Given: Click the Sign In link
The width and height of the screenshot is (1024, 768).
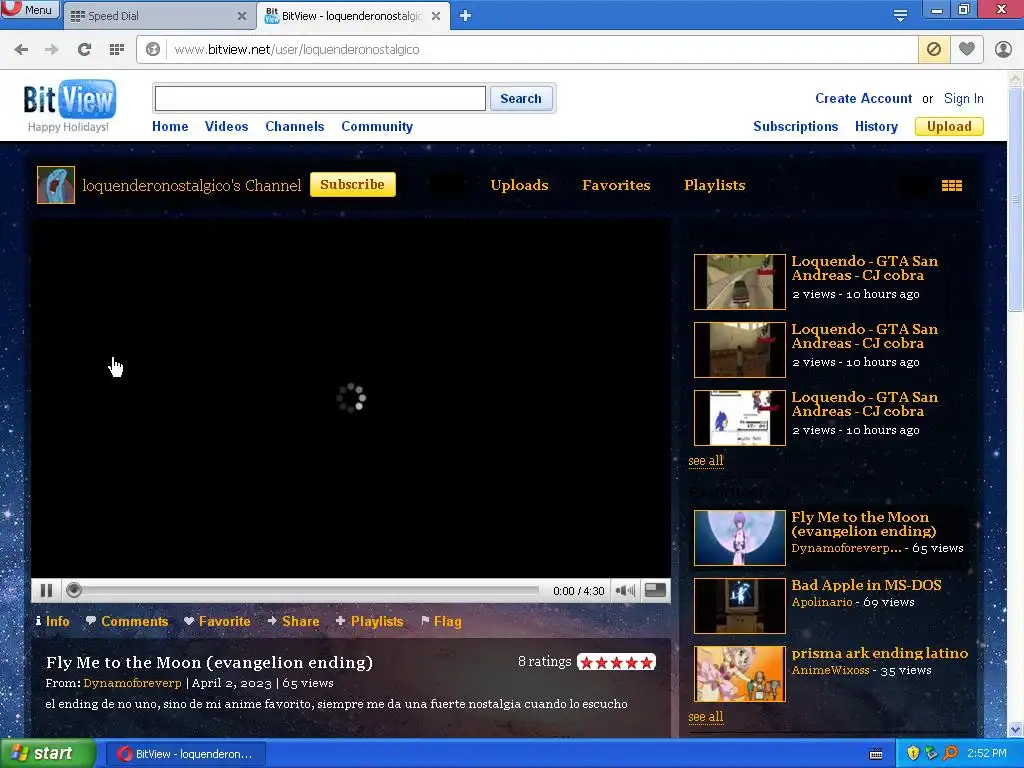Looking at the screenshot, I should click(963, 99).
